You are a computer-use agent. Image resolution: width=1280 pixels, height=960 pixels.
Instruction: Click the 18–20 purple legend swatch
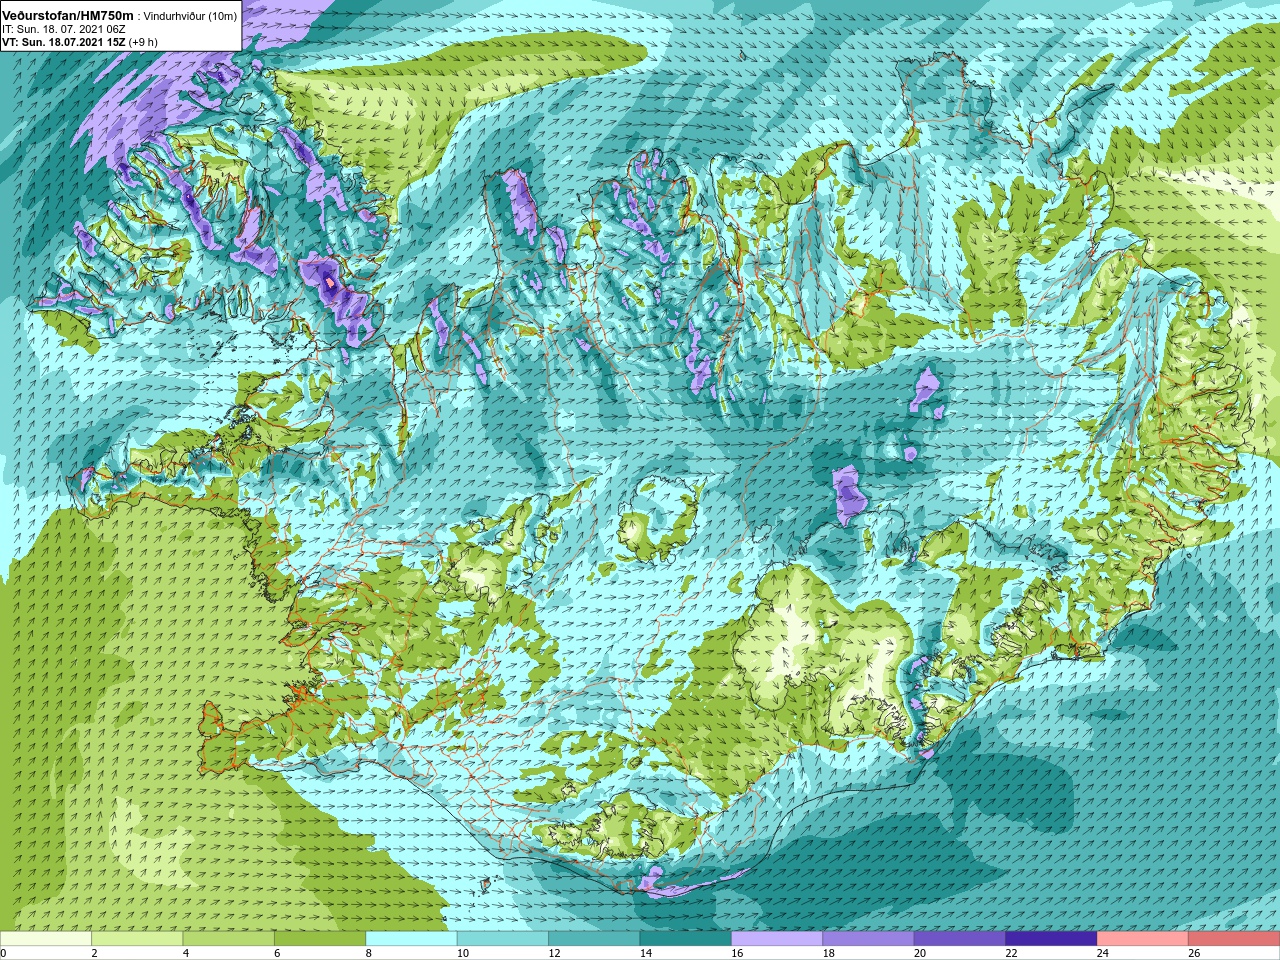(869, 939)
